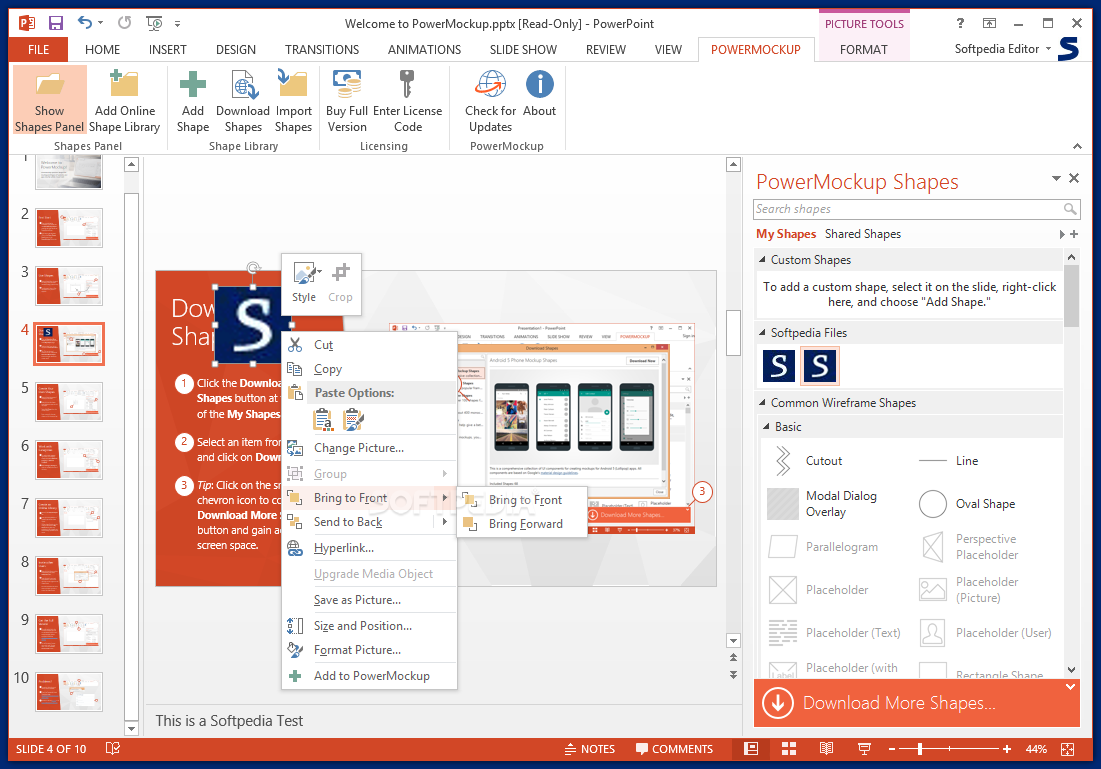Choose Add to PowerMockup entry
This screenshot has width=1101, height=769.
click(x=371, y=676)
